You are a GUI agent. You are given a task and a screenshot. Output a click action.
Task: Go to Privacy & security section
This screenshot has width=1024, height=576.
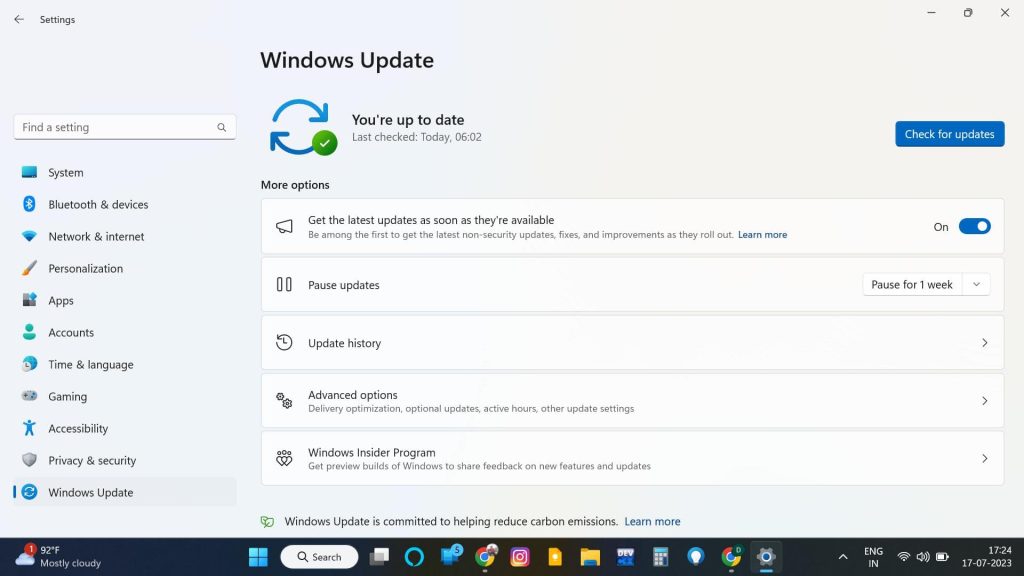(x=92, y=461)
